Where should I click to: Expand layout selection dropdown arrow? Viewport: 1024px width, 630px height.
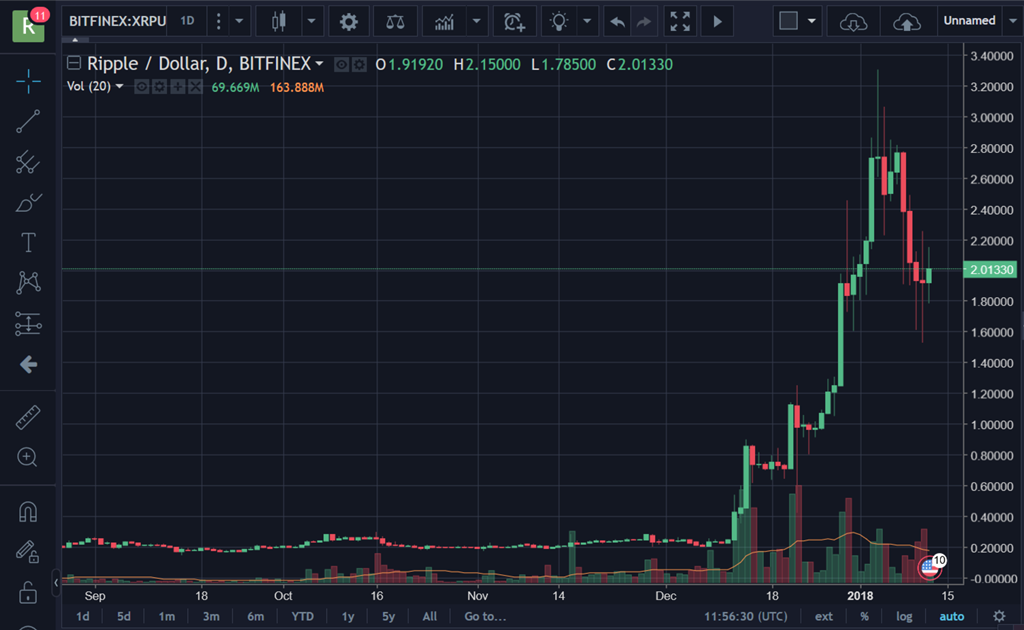(812, 22)
